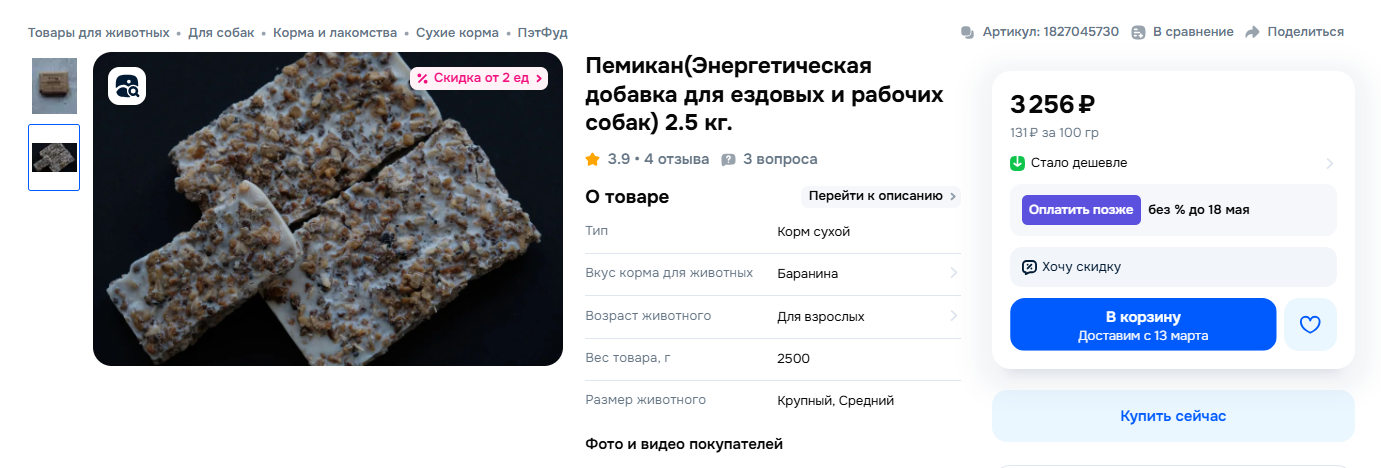The width and height of the screenshot is (1381, 468).
Task: Click the comparison icon near В сравнение
Action: click(1138, 32)
